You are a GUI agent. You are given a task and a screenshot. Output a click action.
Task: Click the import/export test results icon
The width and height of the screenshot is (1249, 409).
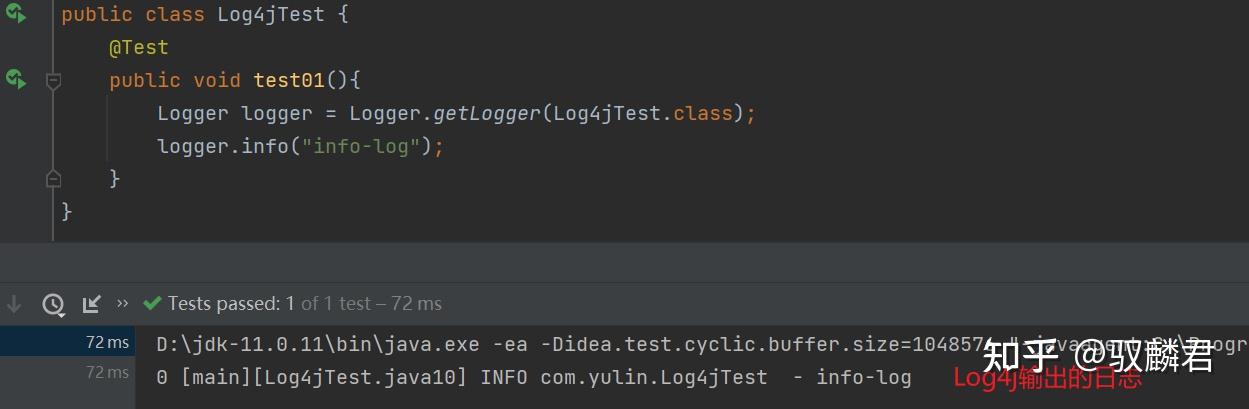click(x=91, y=303)
